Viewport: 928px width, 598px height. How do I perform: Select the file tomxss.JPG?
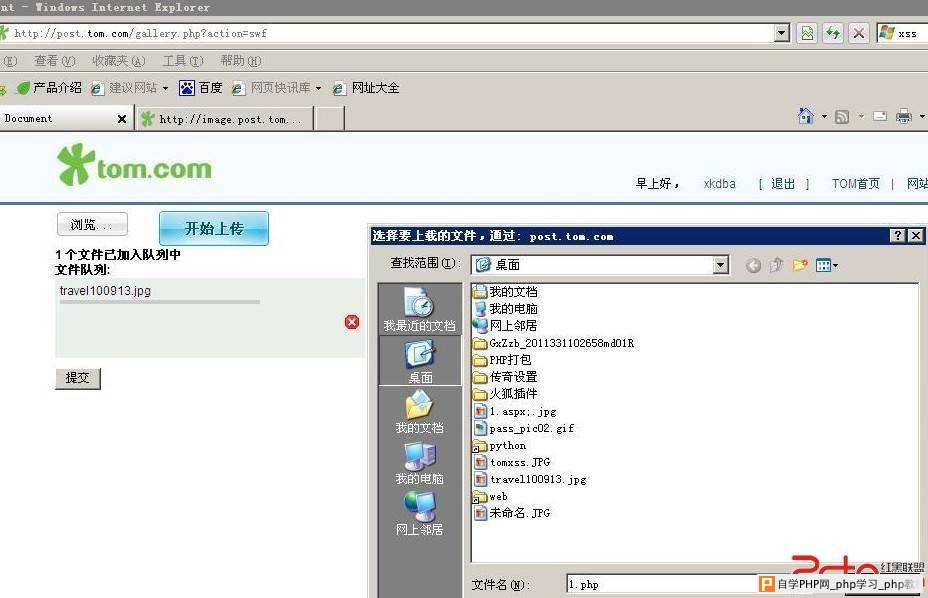pos(513,462)
